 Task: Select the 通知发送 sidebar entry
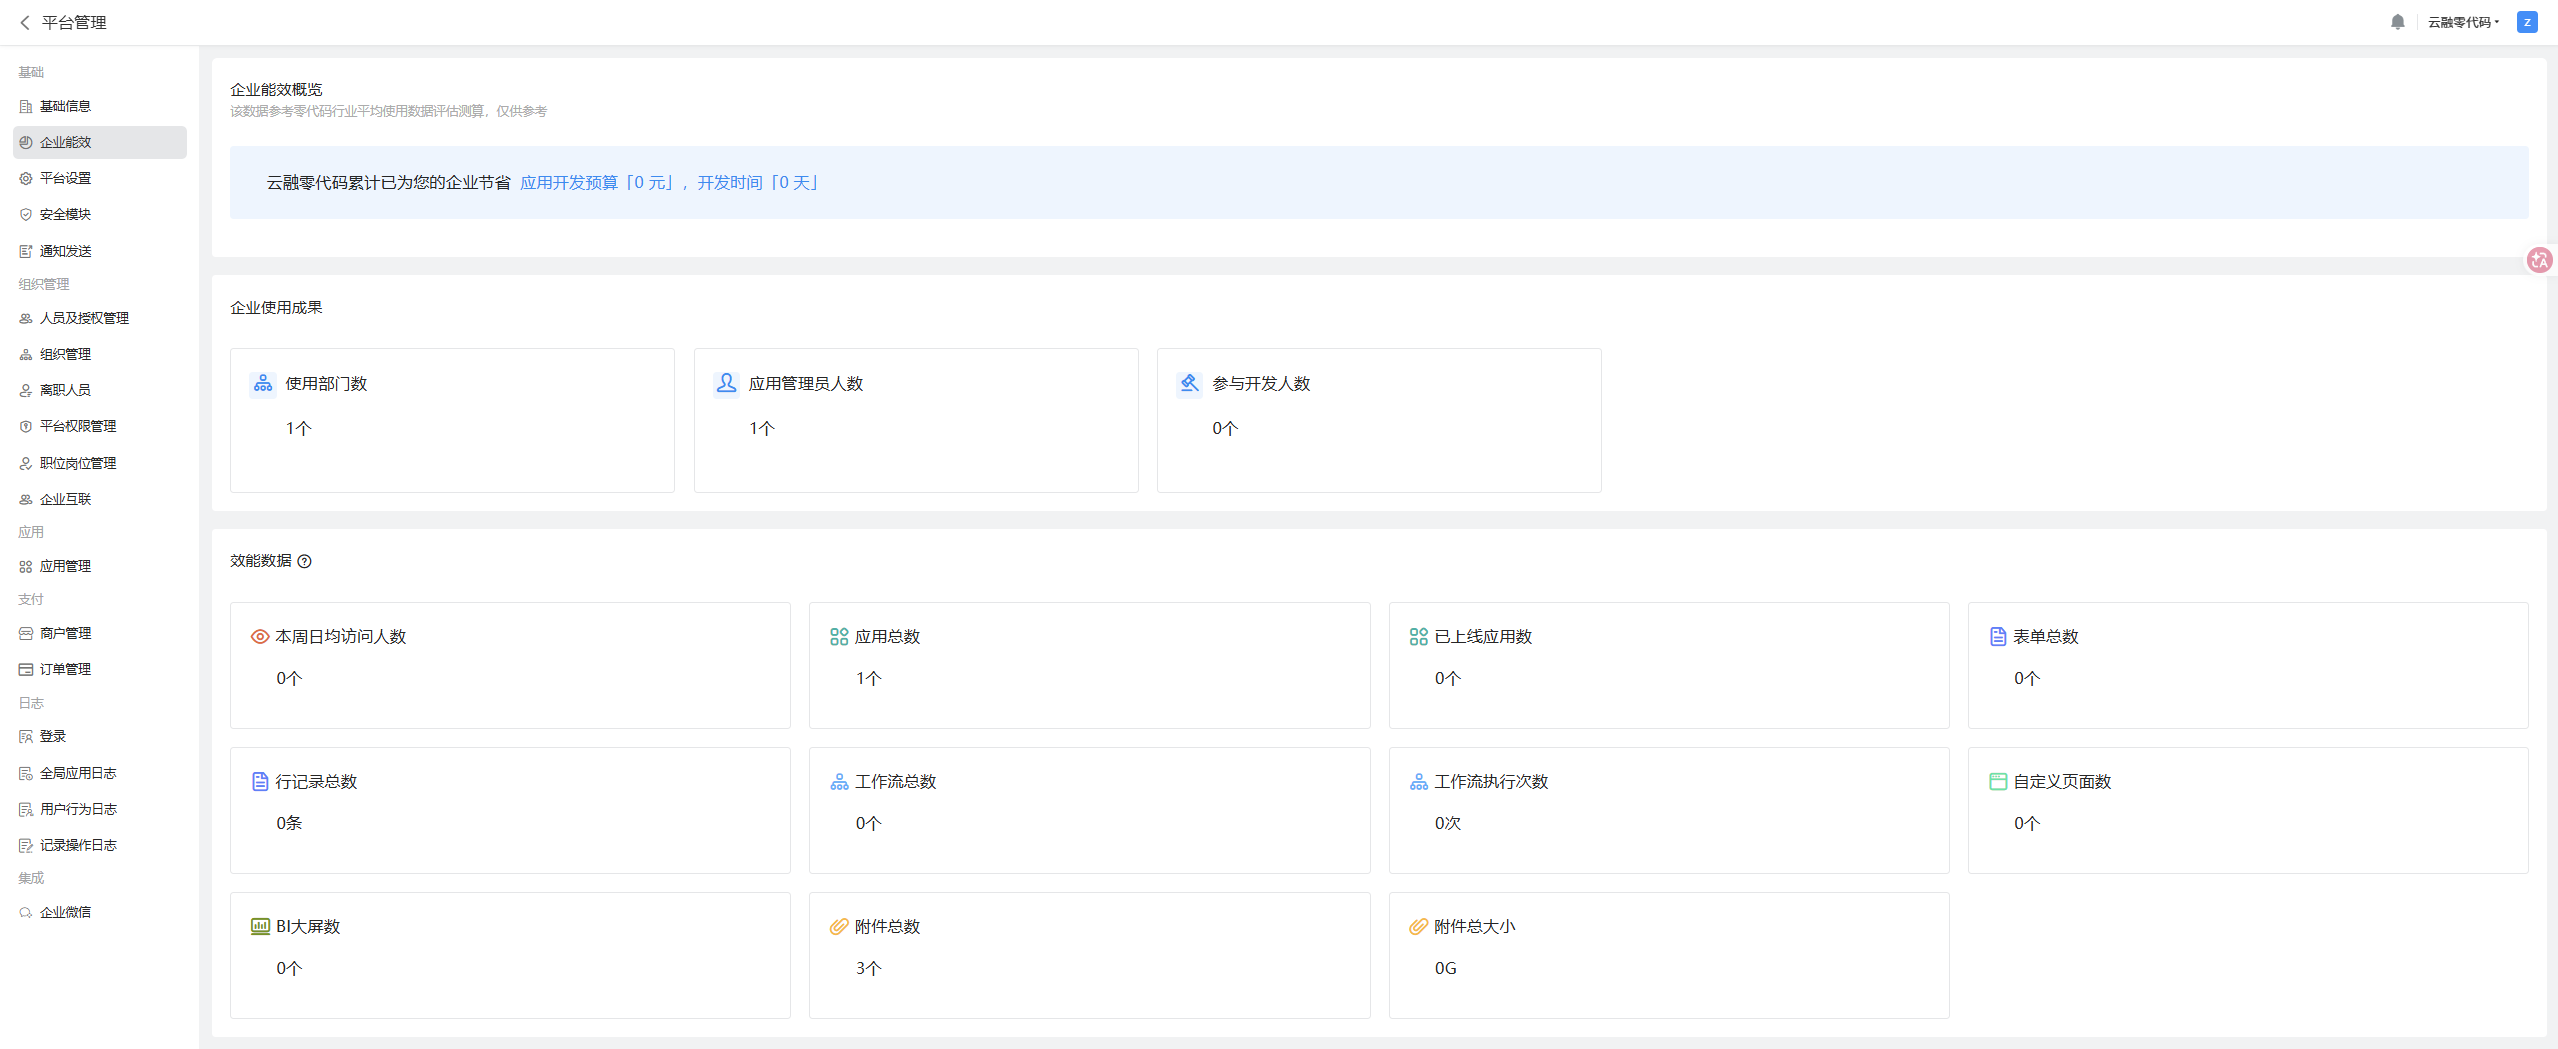(x=66, y=250)
